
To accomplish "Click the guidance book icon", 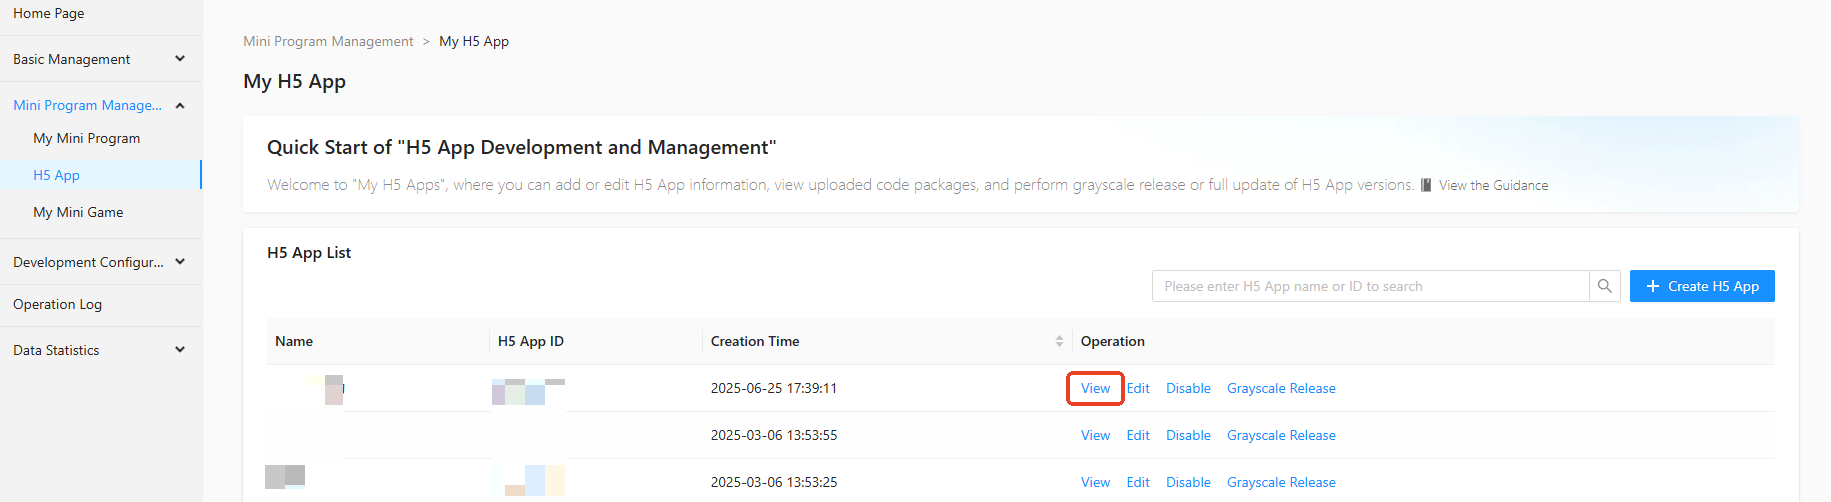I will (x=1426, y=185).
